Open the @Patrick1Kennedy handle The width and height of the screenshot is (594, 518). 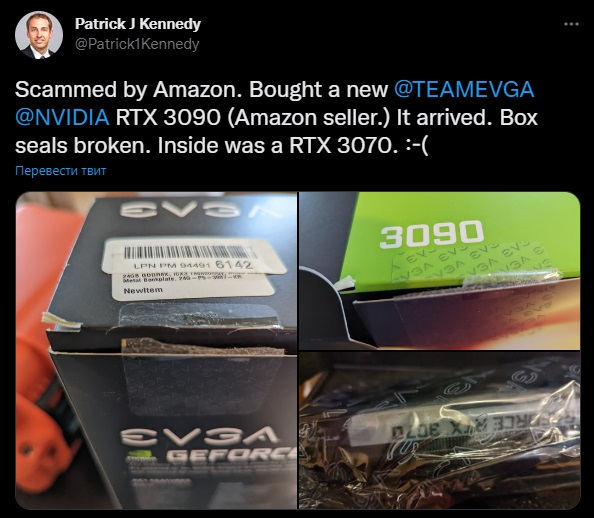coord(137,44)
